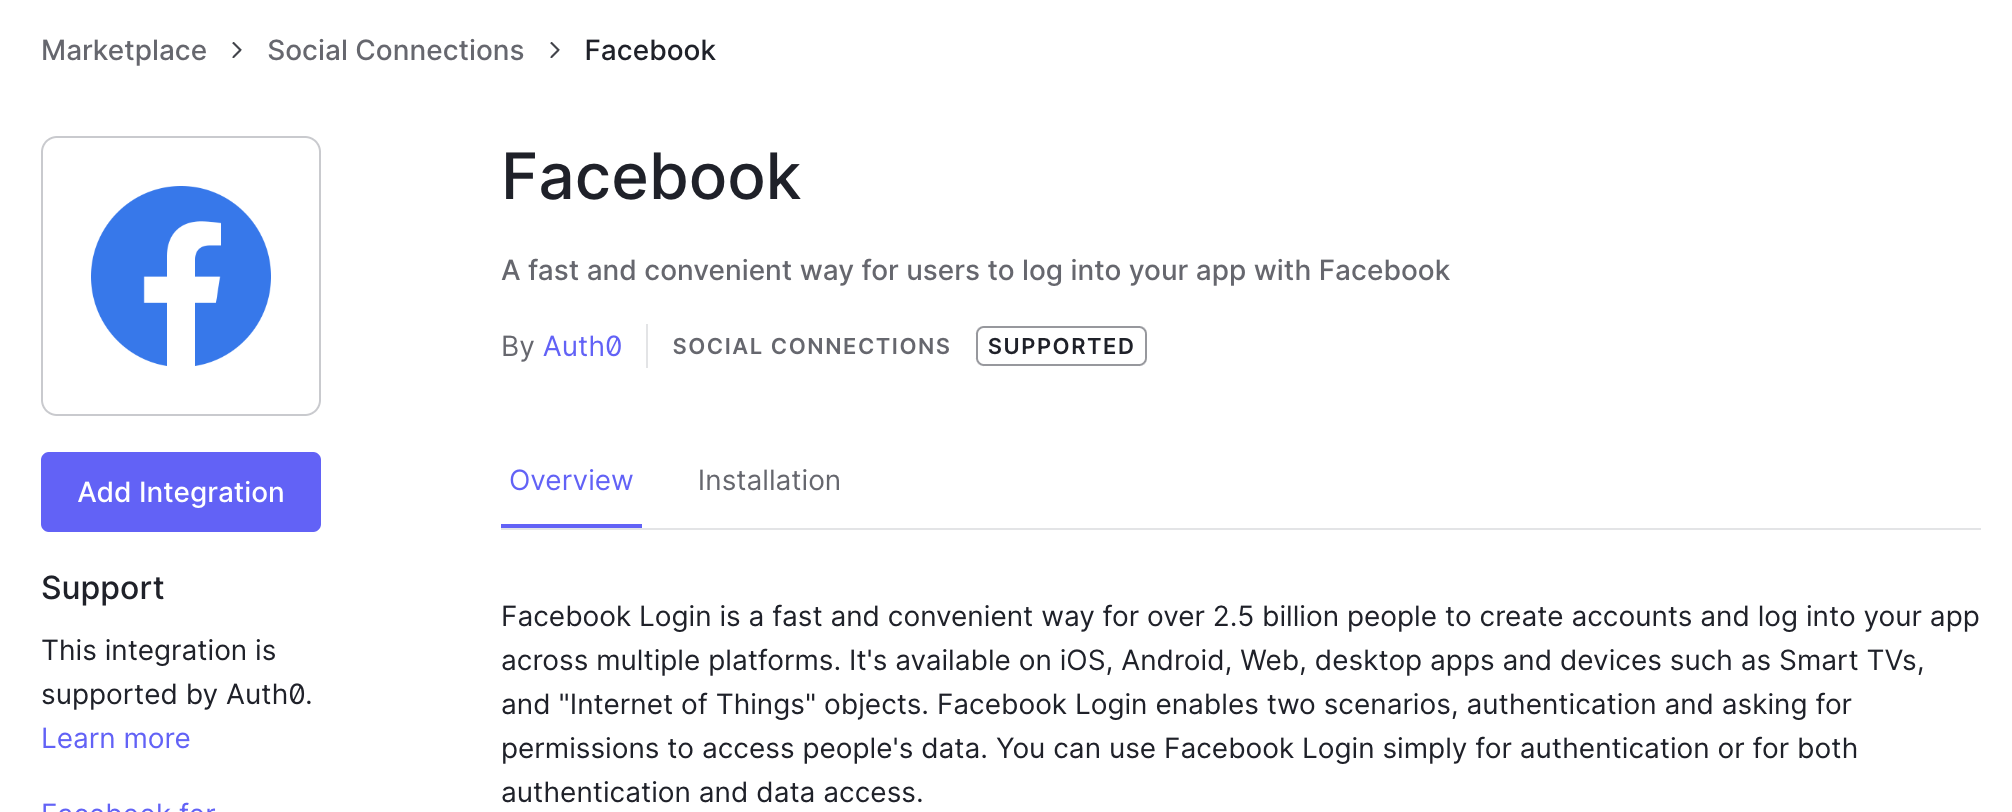Click the Facebook page heading
2012x812 pixels.
tap(651, 176)
